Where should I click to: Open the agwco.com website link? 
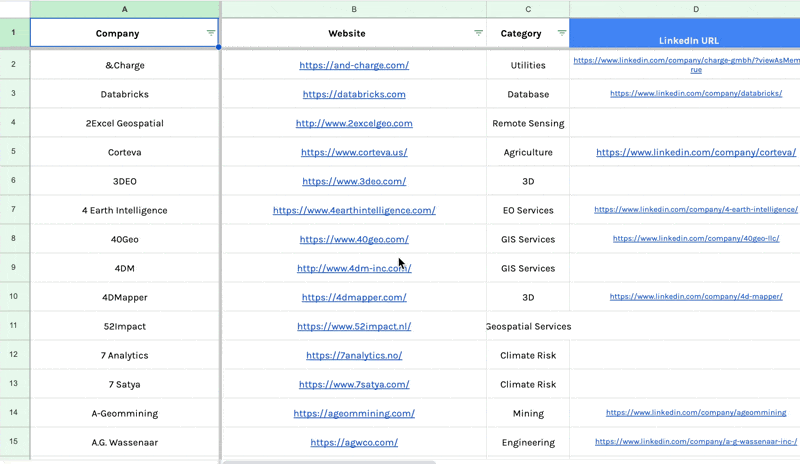click(354, 443)
